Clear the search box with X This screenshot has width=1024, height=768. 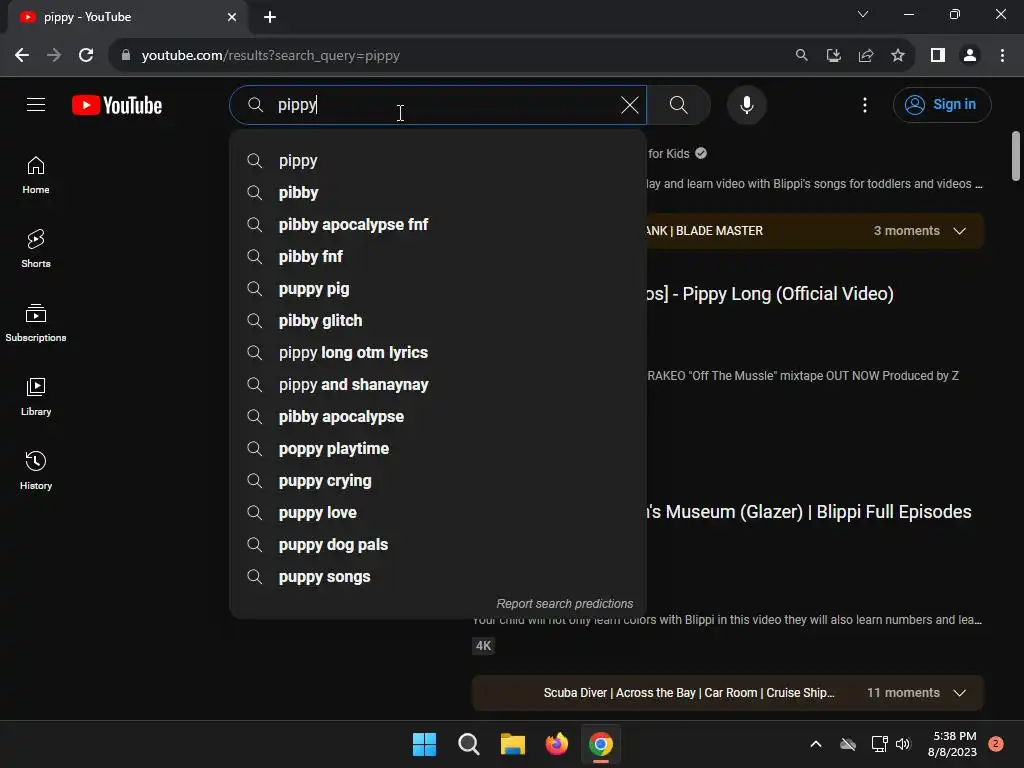630,104
